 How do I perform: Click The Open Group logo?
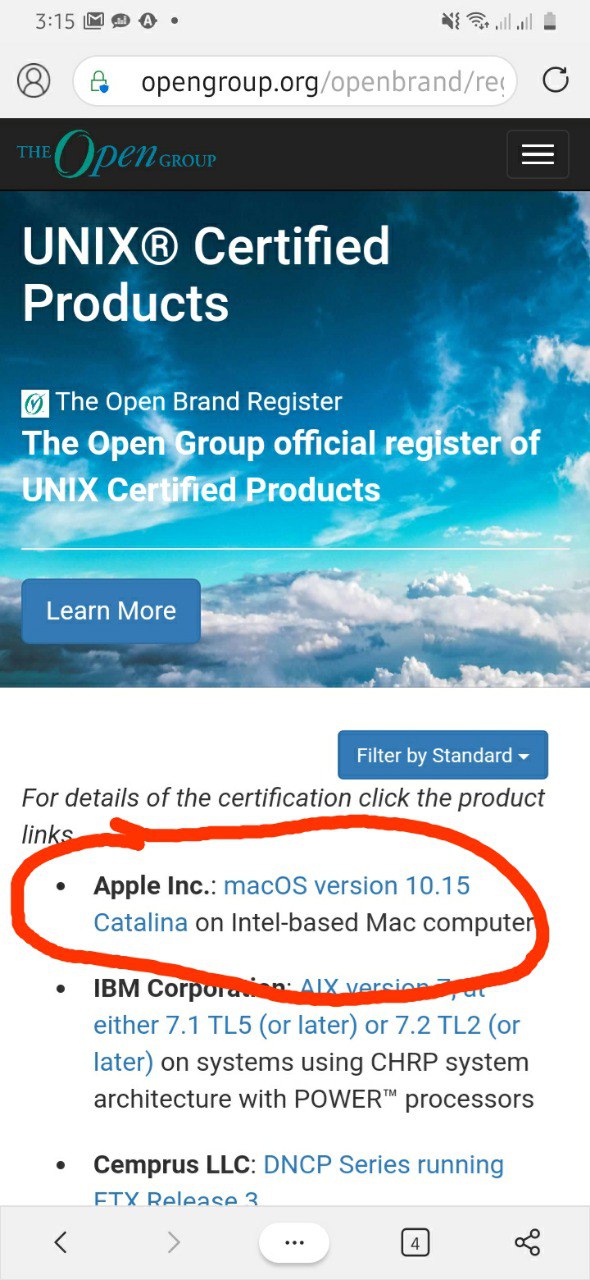click(x=116, y=154)
